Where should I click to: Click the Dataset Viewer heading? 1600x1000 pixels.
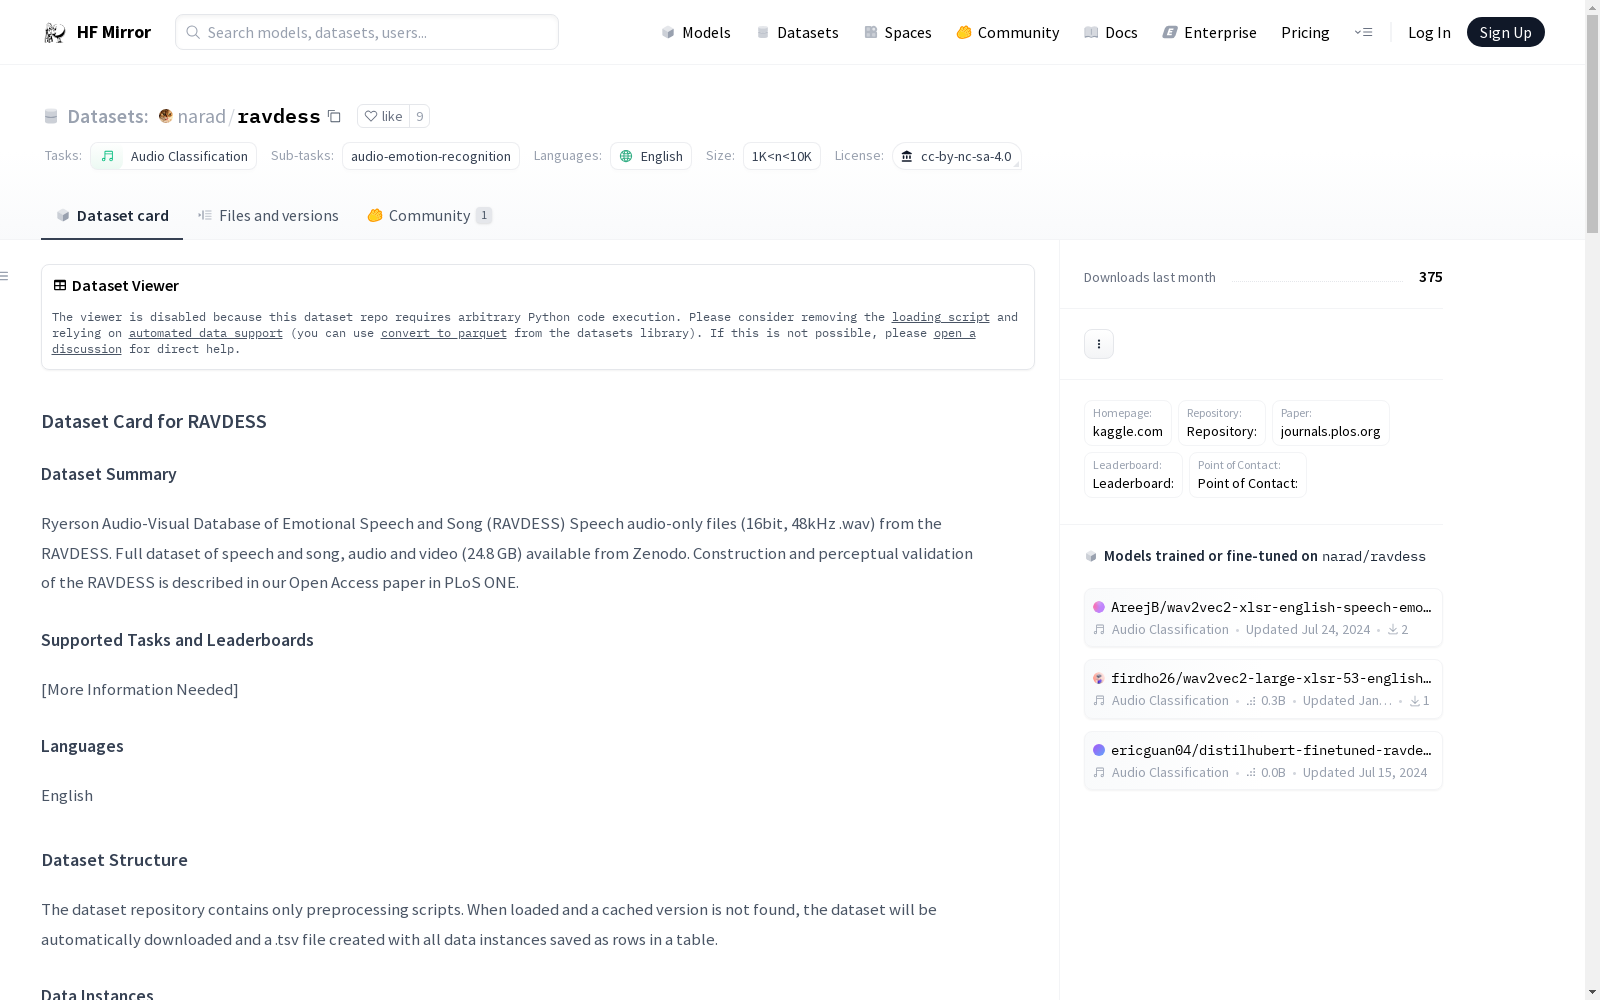pyautogui.click(x=125, y=286)
